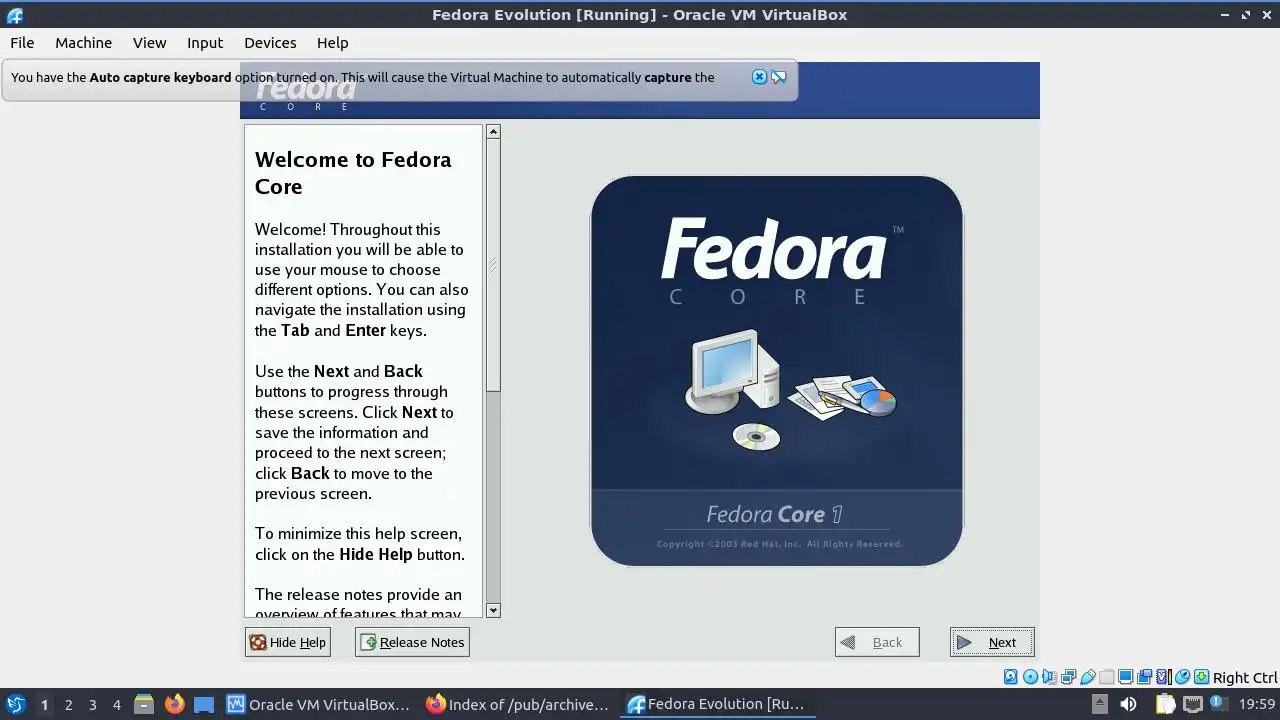Click the removable media eject tray icon

[x=1099, y=704]
